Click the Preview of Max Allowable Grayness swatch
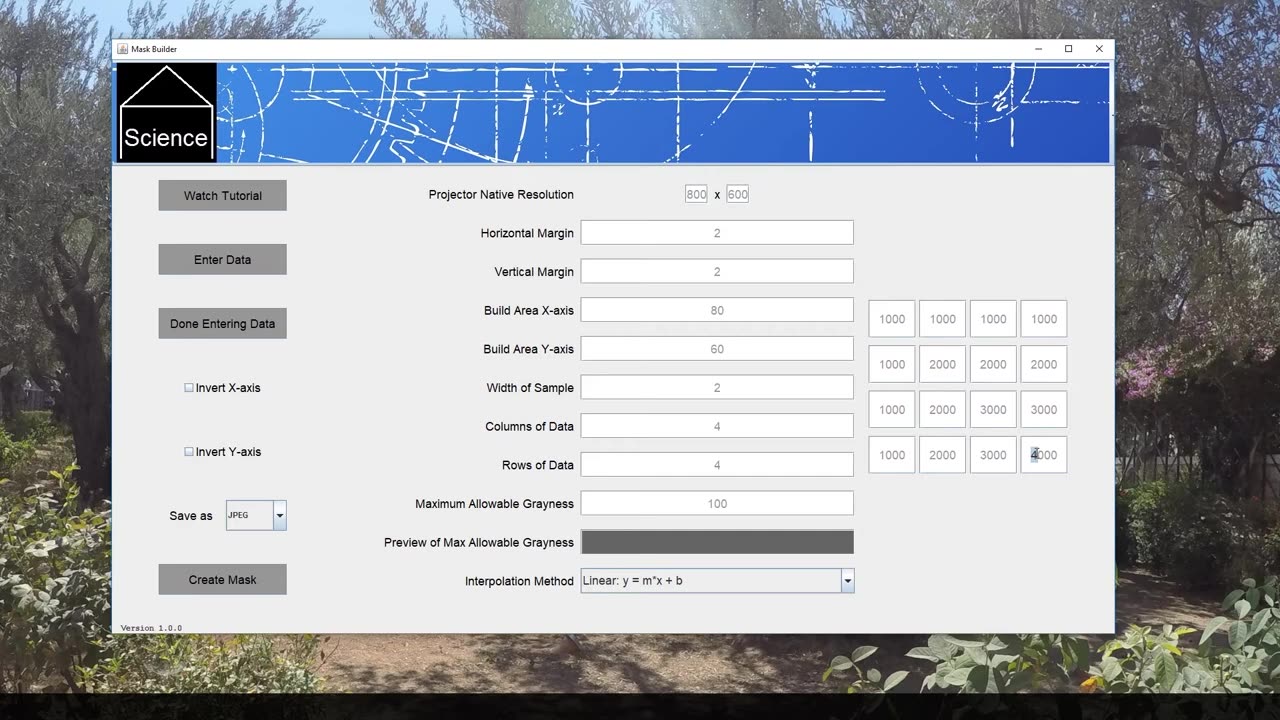Screen dimensions: 1280x720 click(716, 541)
